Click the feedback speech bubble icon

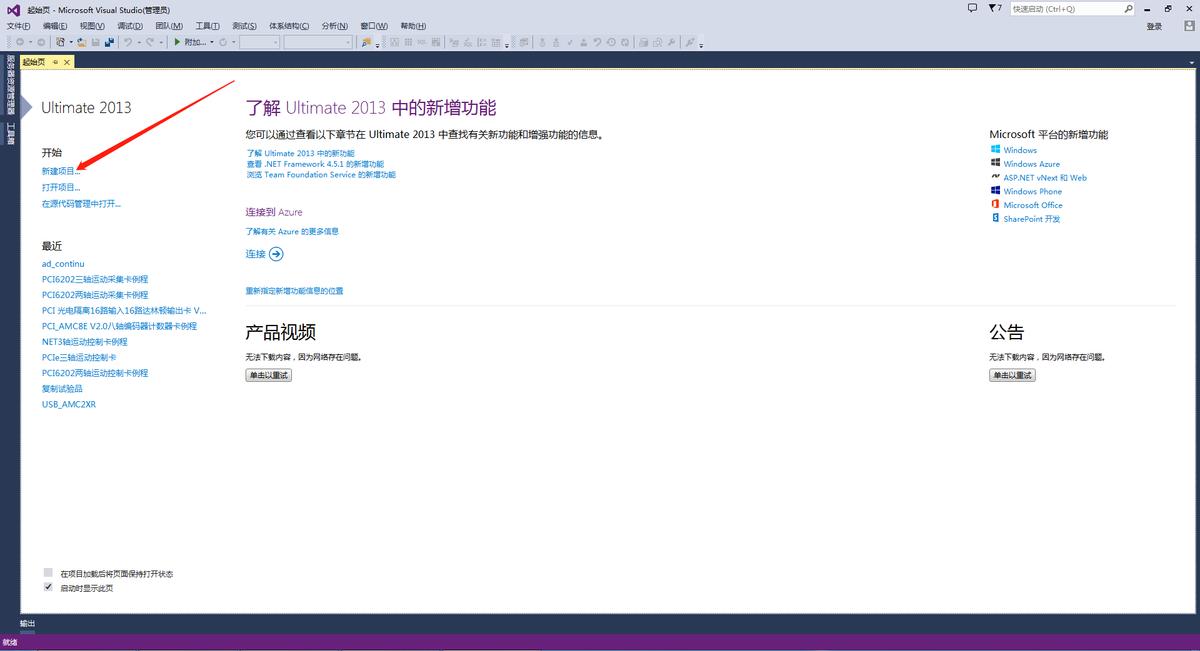point(973,8)
